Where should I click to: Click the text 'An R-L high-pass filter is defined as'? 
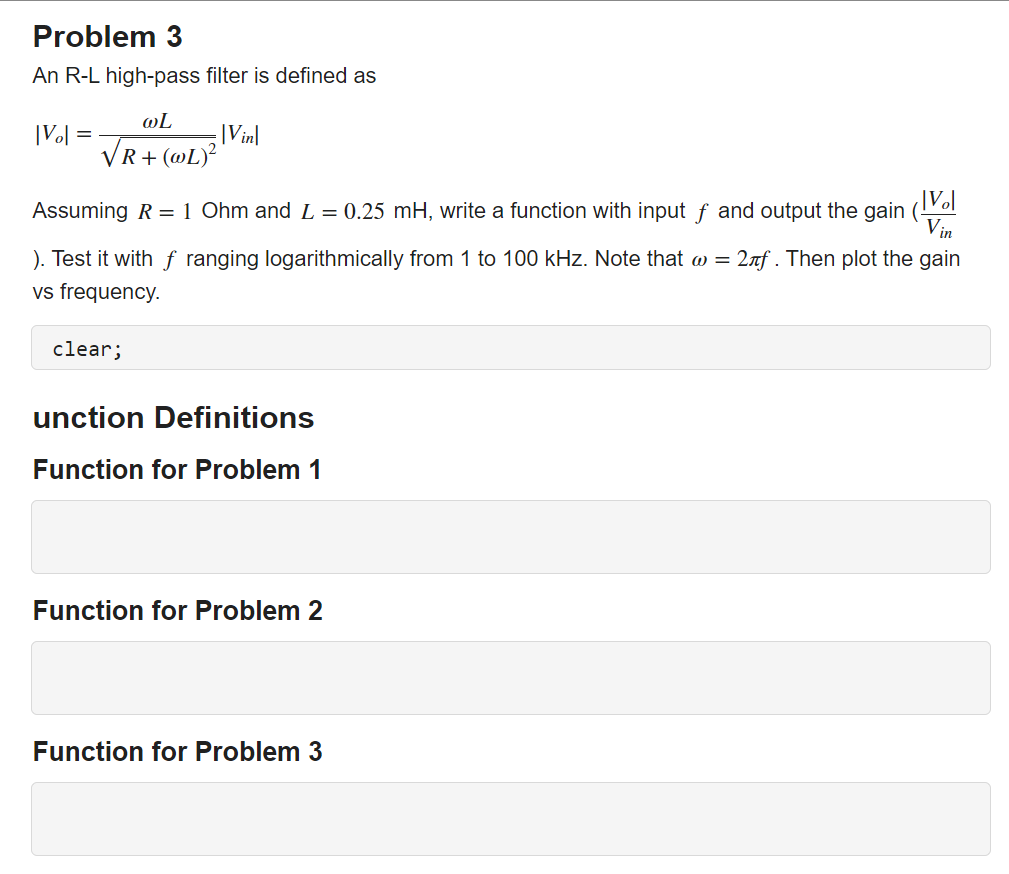click(205, 76)
